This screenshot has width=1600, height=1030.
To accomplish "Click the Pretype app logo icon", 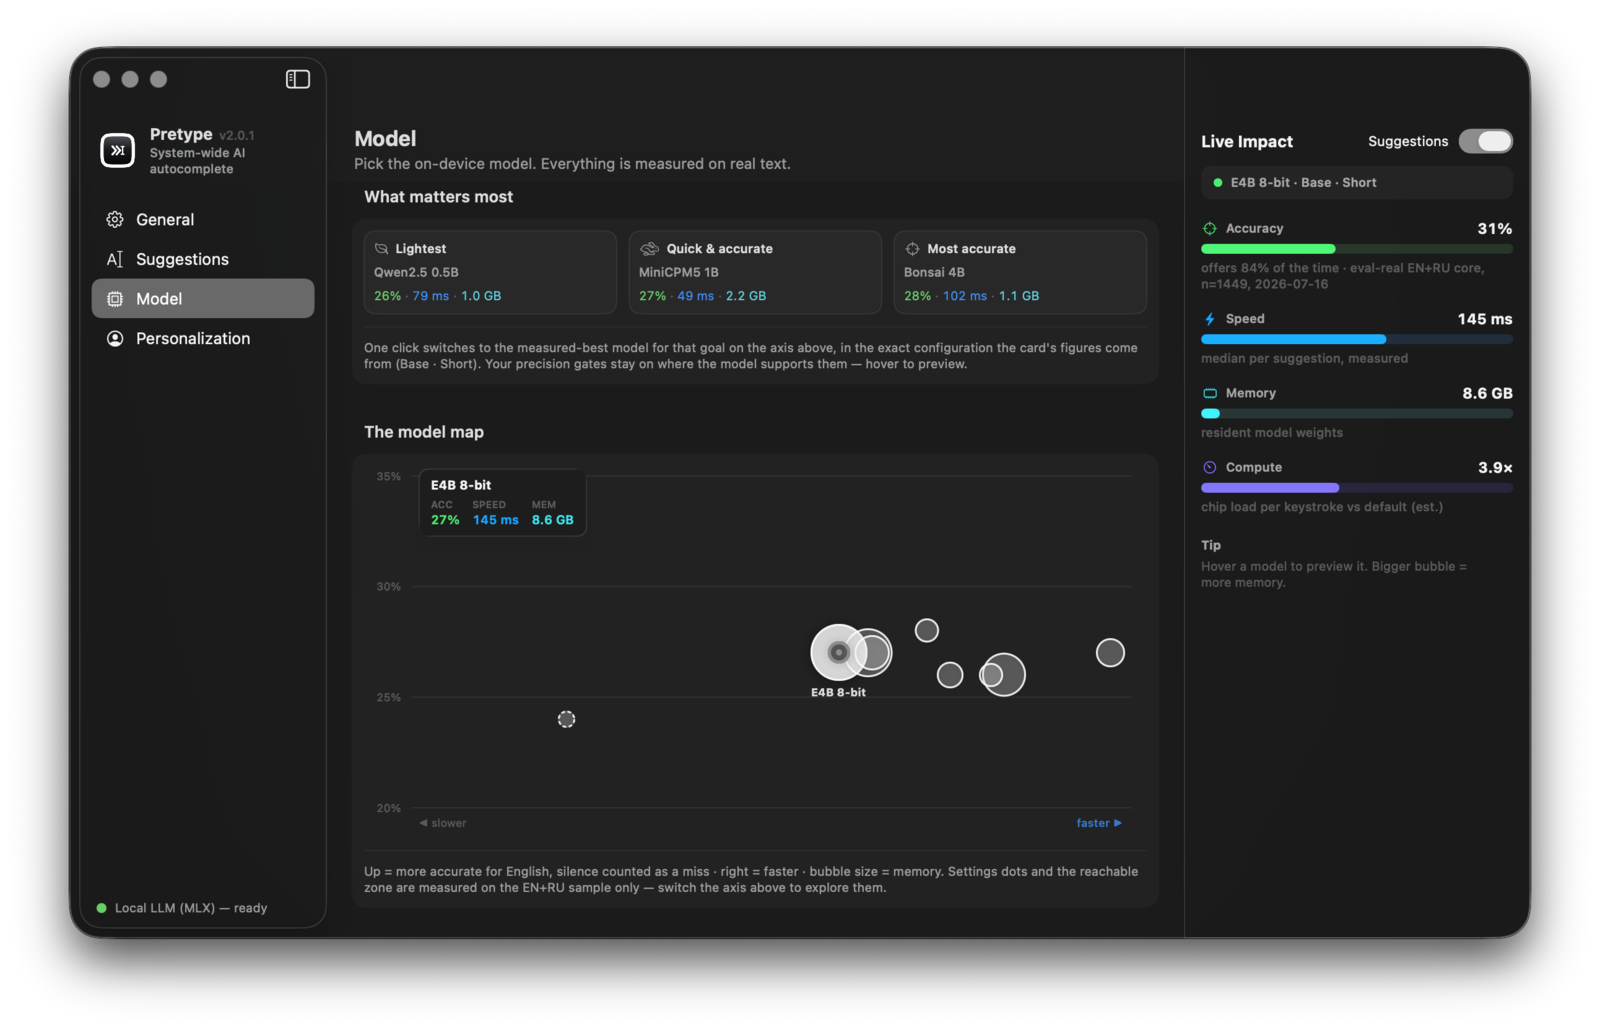I will (x=118, y=150).
